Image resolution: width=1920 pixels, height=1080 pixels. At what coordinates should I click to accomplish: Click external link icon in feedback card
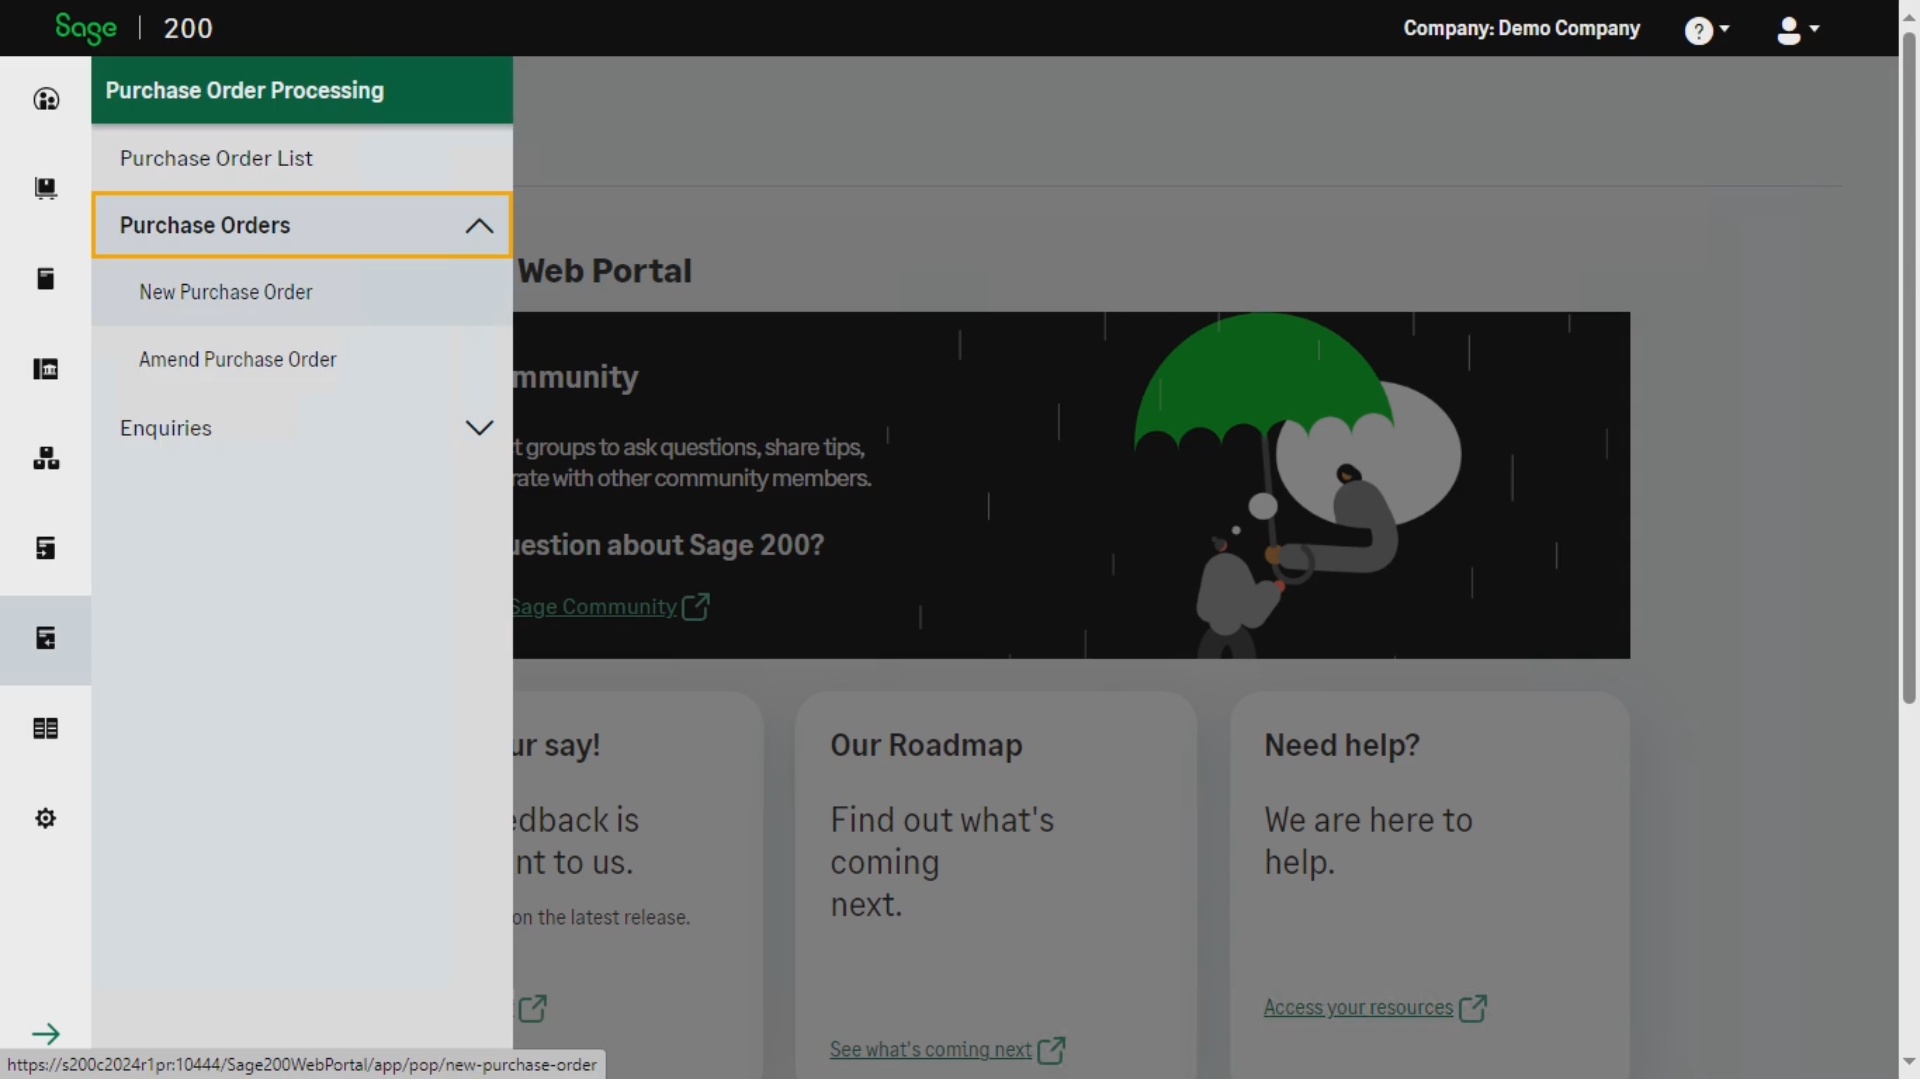coord(533,1008)
